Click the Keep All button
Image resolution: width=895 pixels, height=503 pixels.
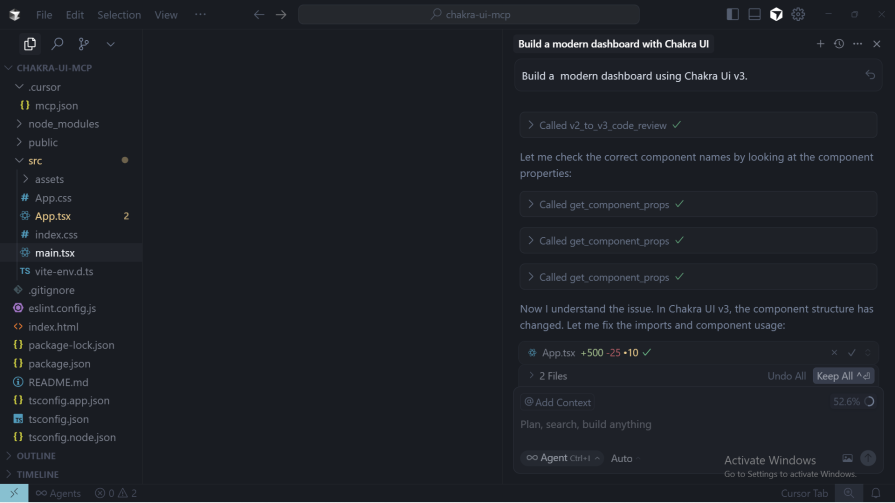pyautogui.click(x=843, y=376)
